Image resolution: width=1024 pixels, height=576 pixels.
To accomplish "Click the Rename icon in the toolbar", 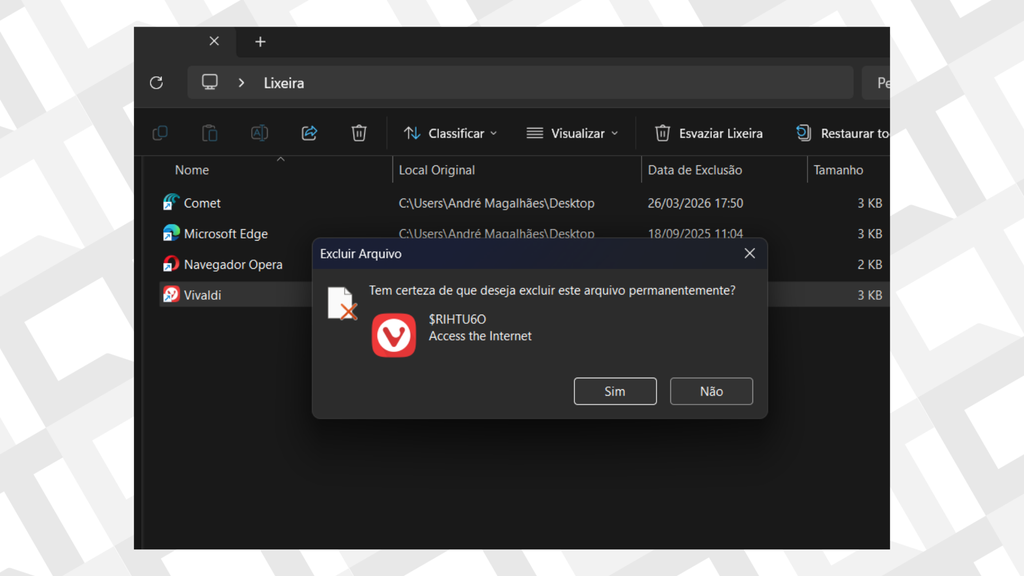I will point(259,133).
